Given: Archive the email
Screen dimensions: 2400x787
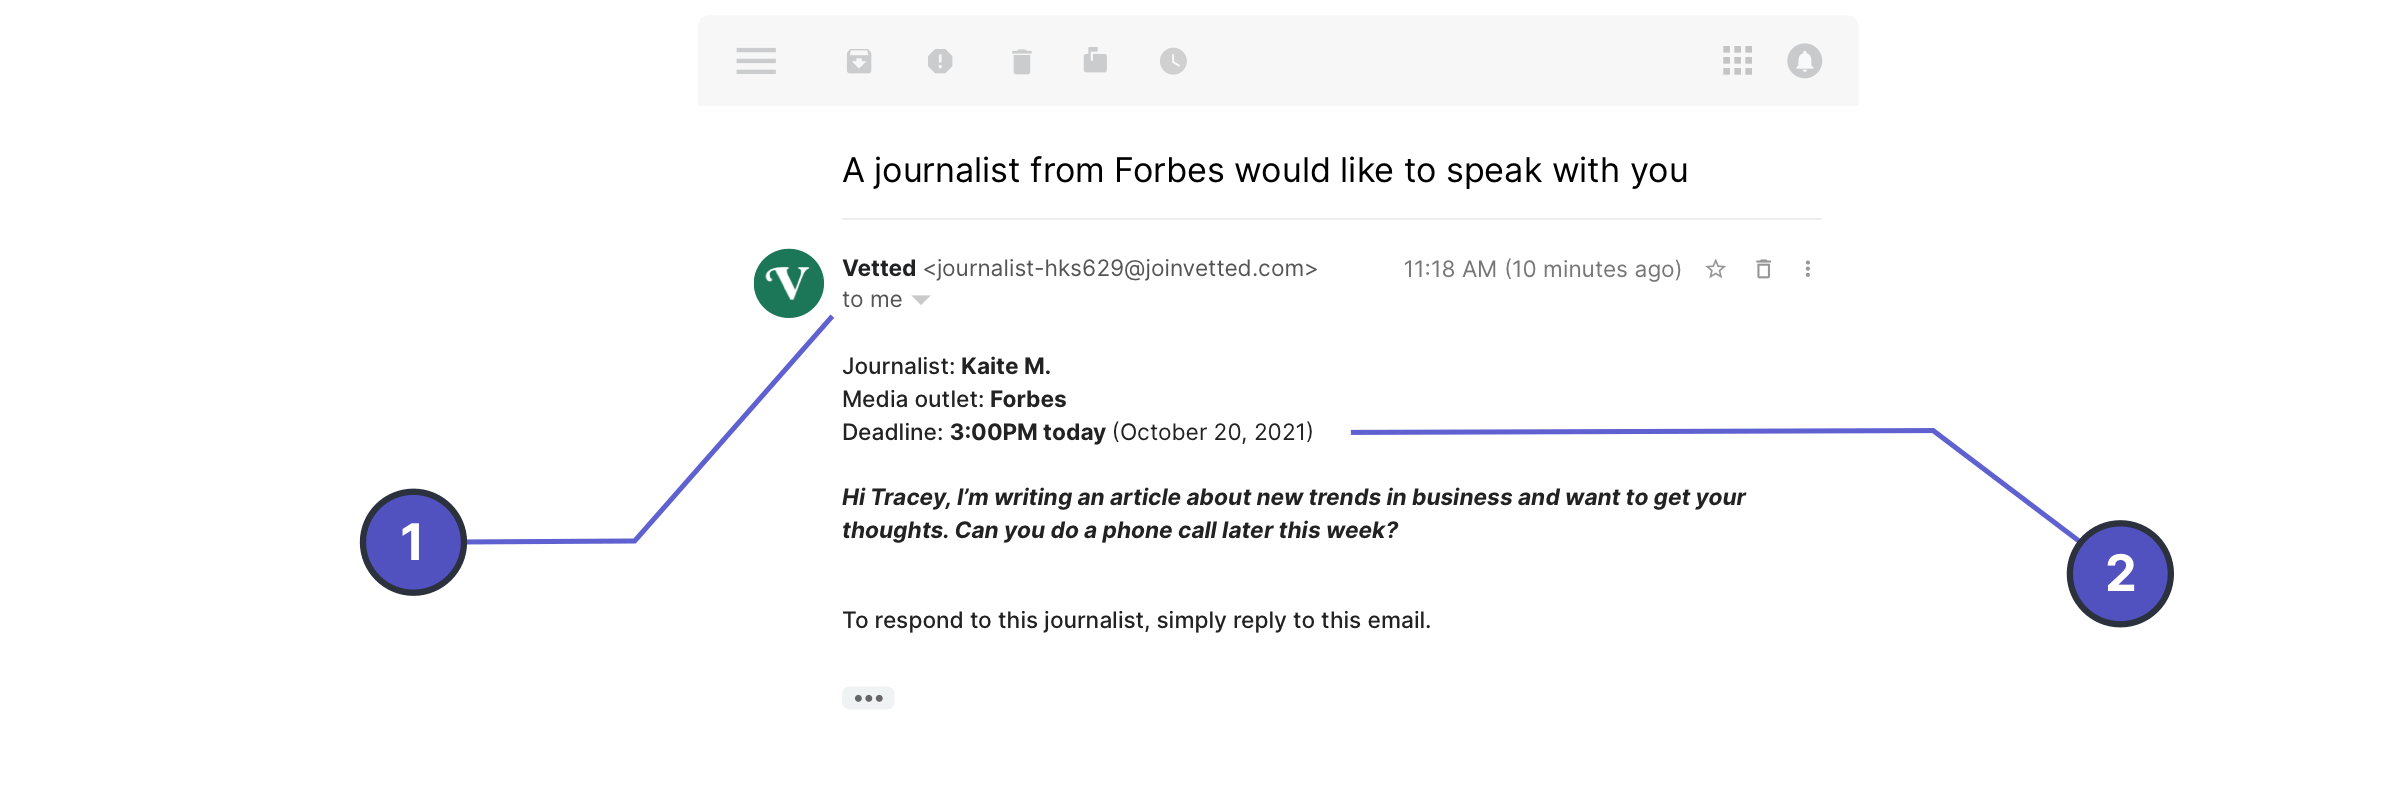Looking at the screenshot, I should pos(860,61).
